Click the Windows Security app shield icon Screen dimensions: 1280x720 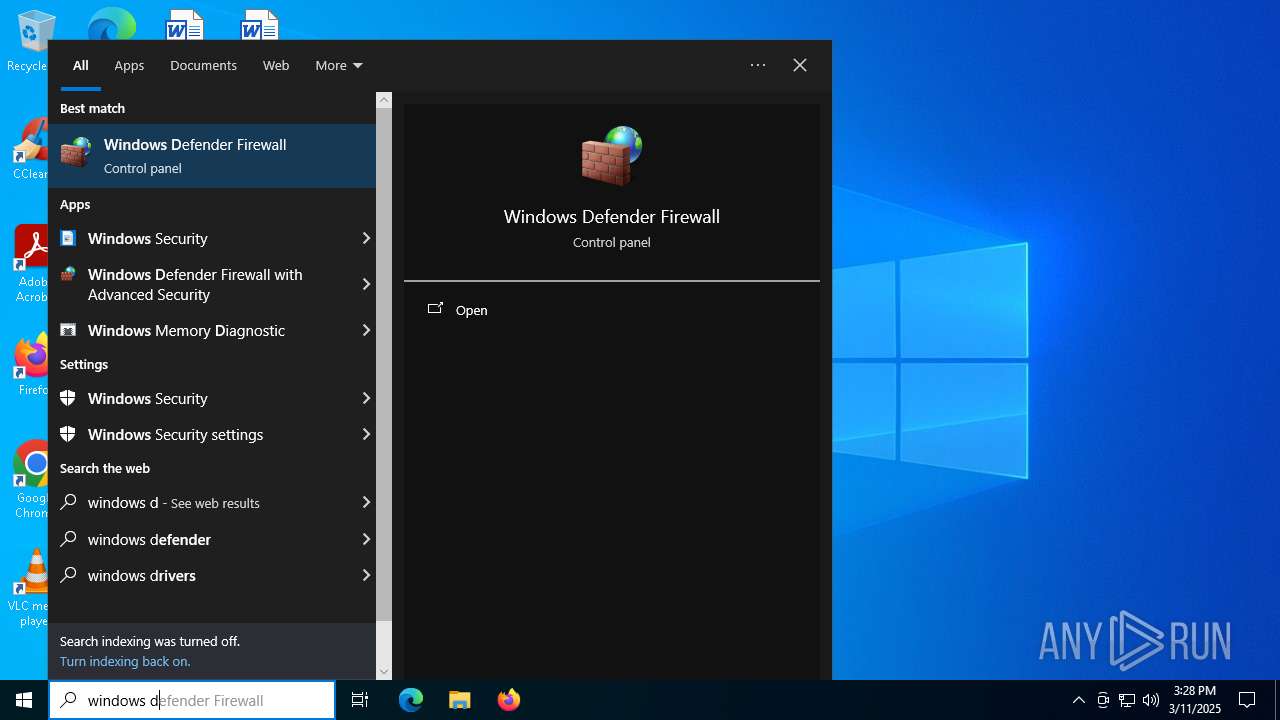coord(68,238)
